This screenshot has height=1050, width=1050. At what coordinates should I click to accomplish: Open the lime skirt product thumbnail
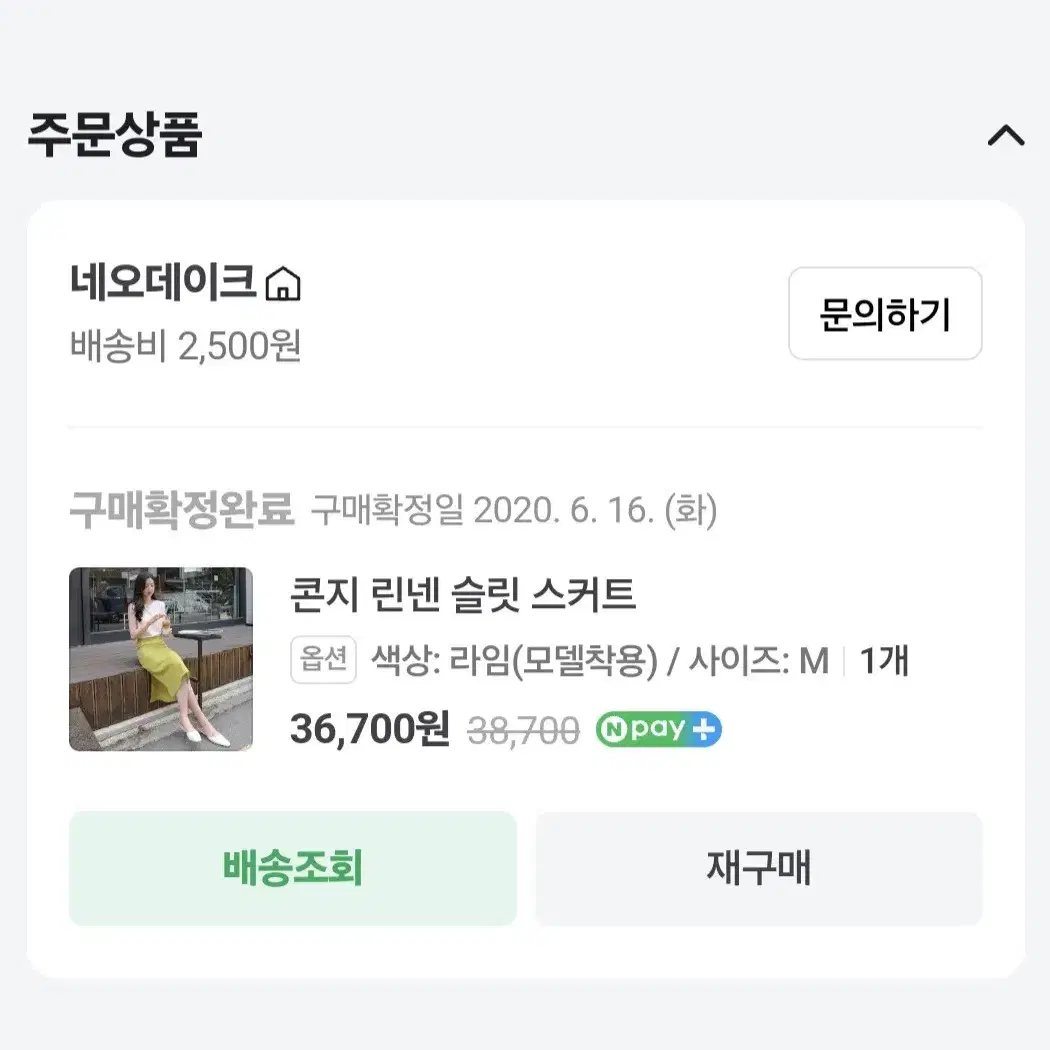pos(161,659)
